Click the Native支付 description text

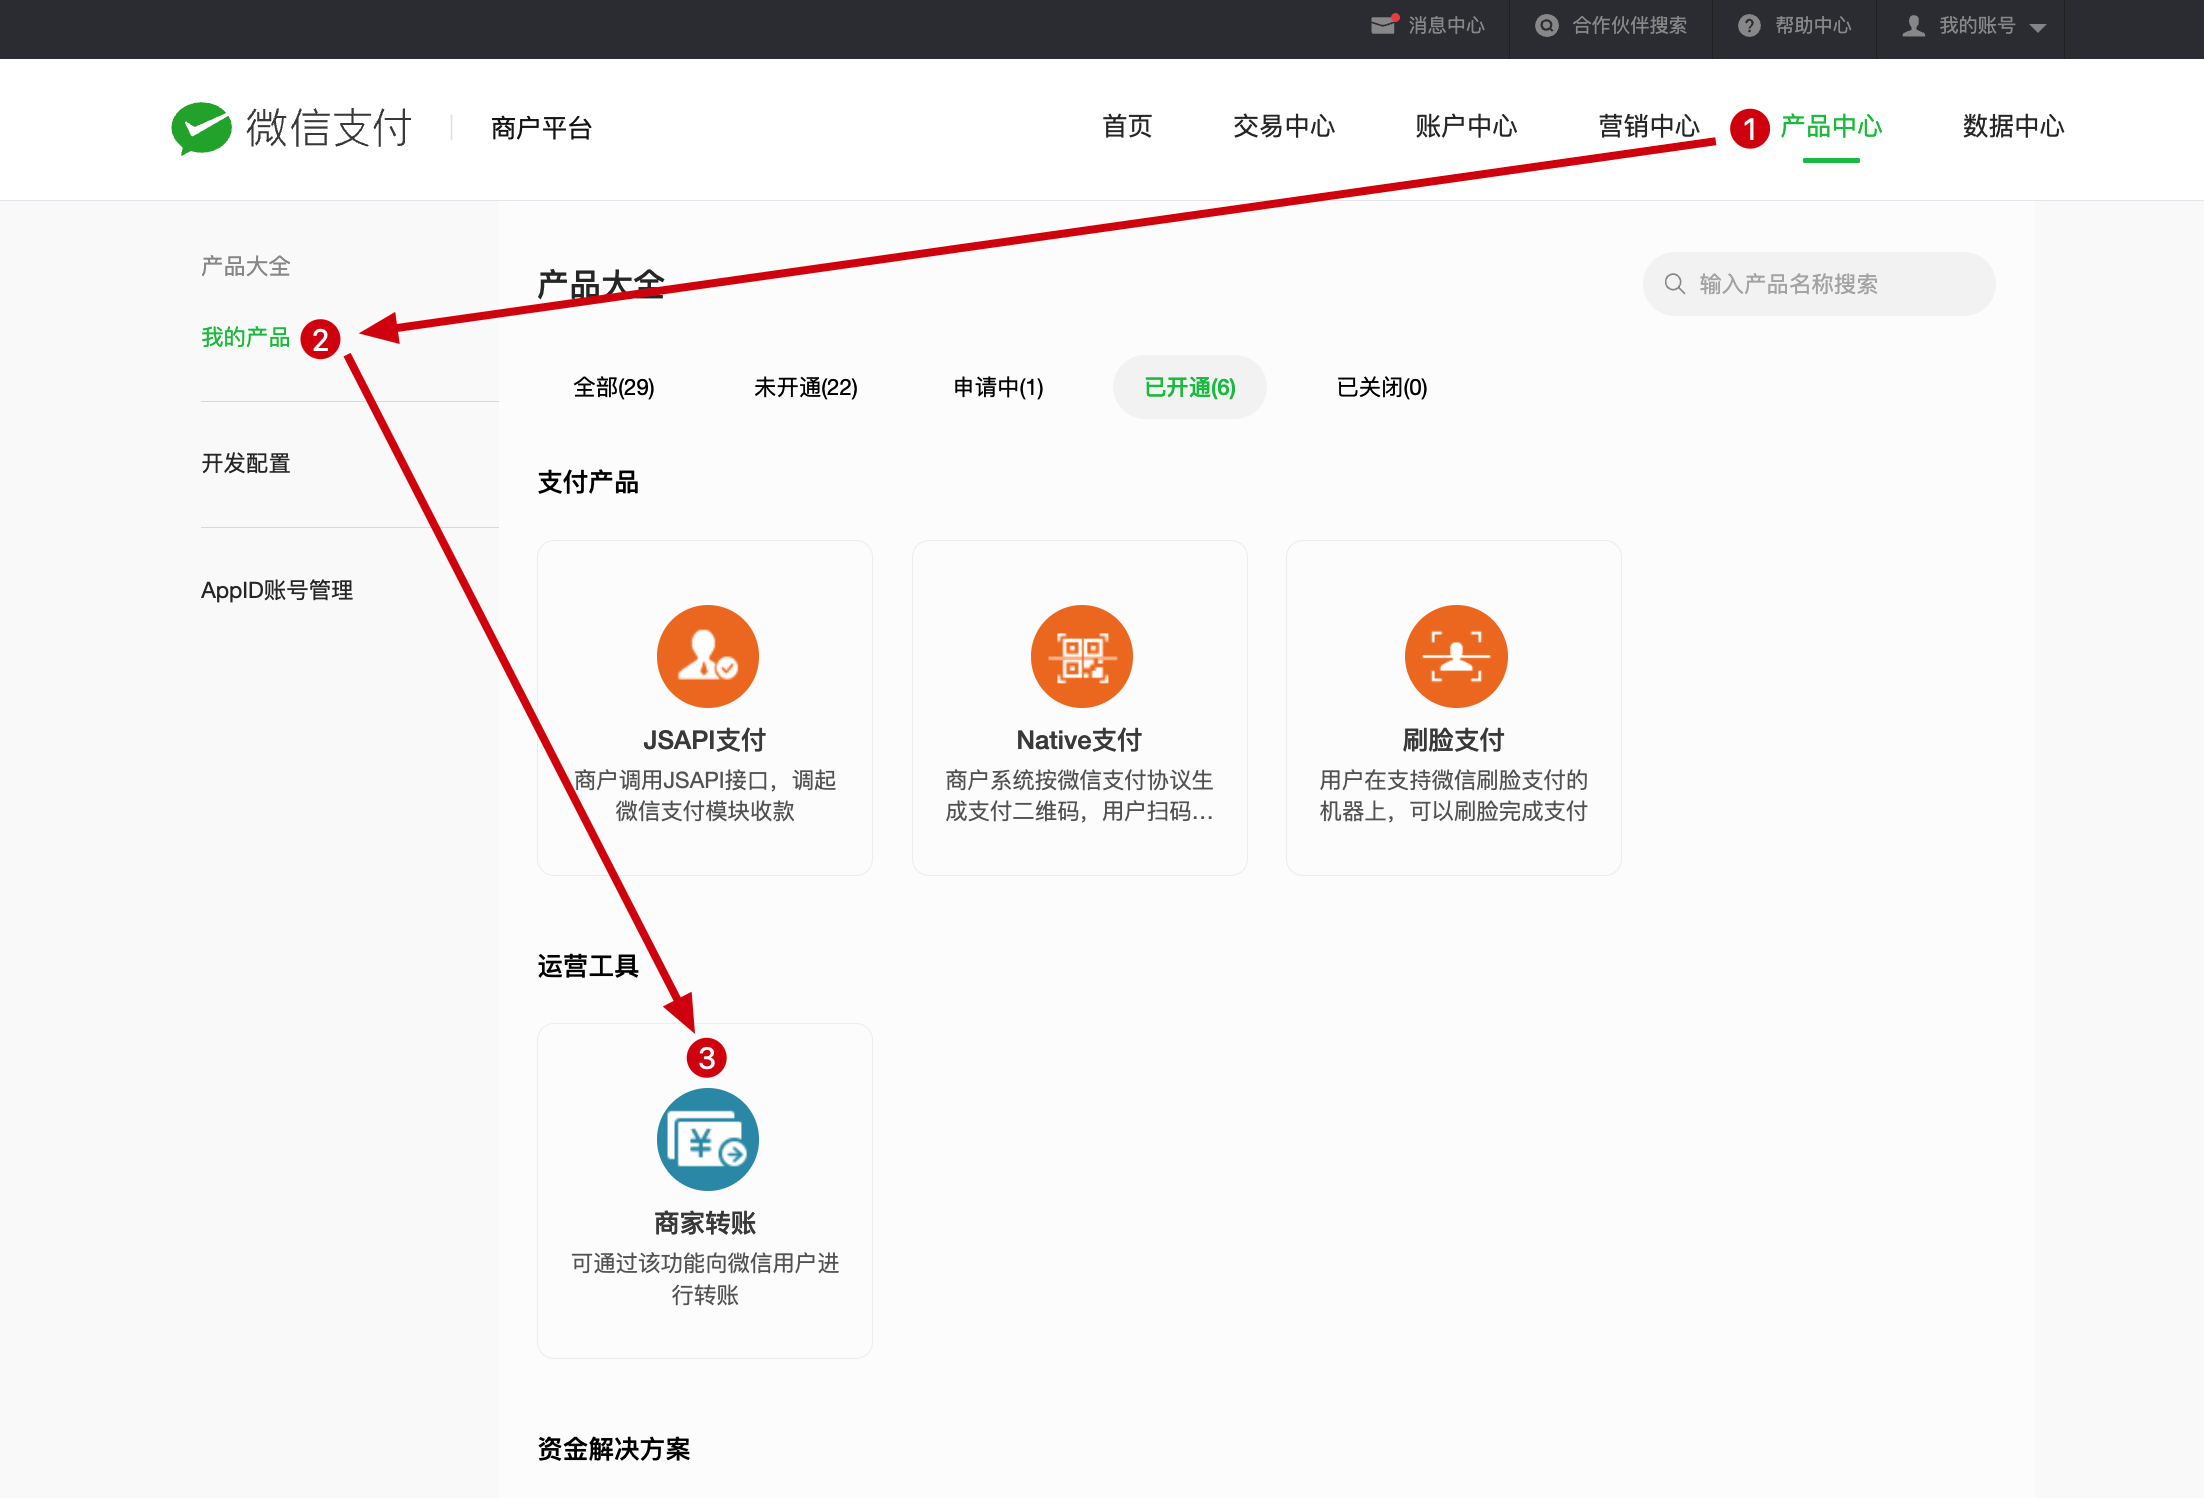[1079, 796]
